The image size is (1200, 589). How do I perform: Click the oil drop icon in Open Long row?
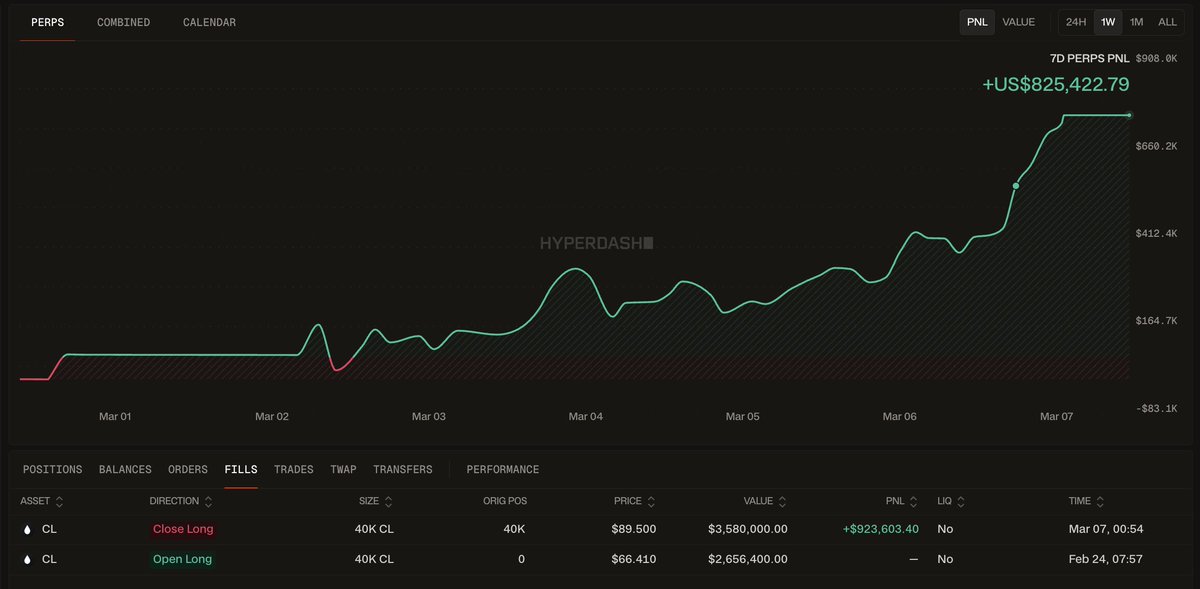[26, 559]
